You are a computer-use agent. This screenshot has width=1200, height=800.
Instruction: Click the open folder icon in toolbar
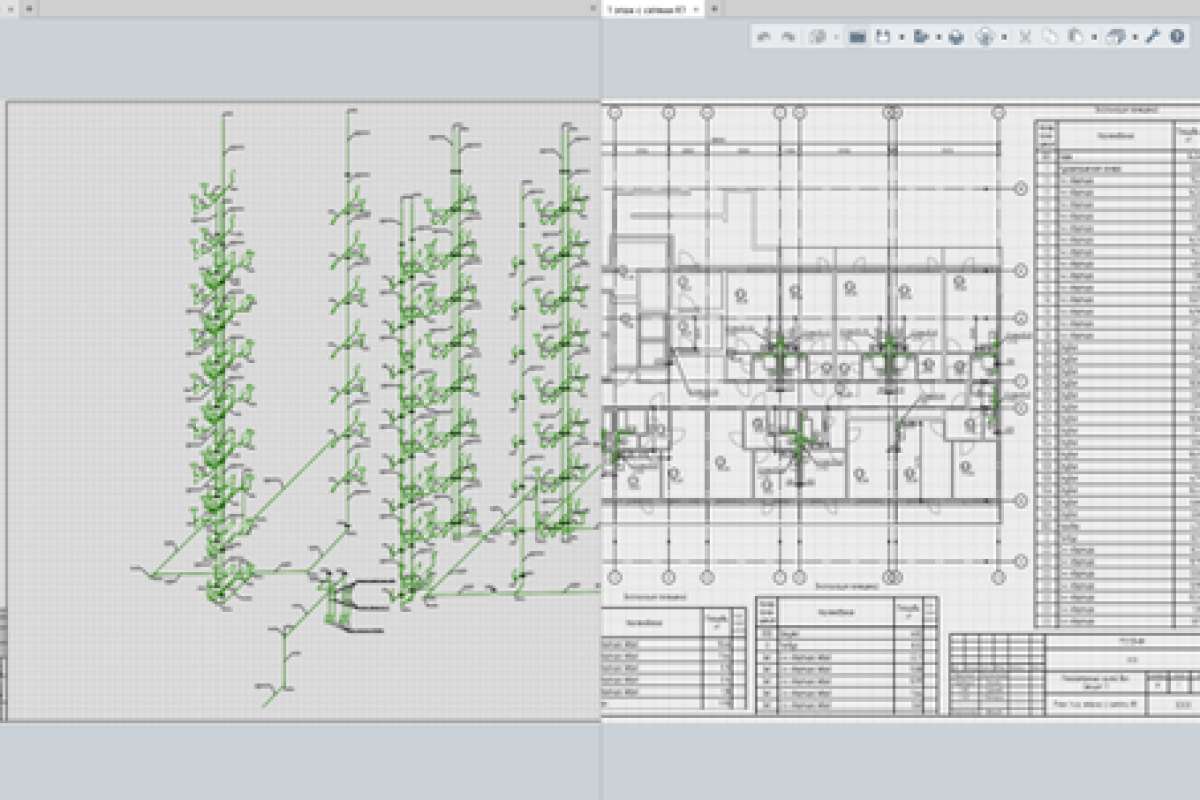(x=857, y=37)
